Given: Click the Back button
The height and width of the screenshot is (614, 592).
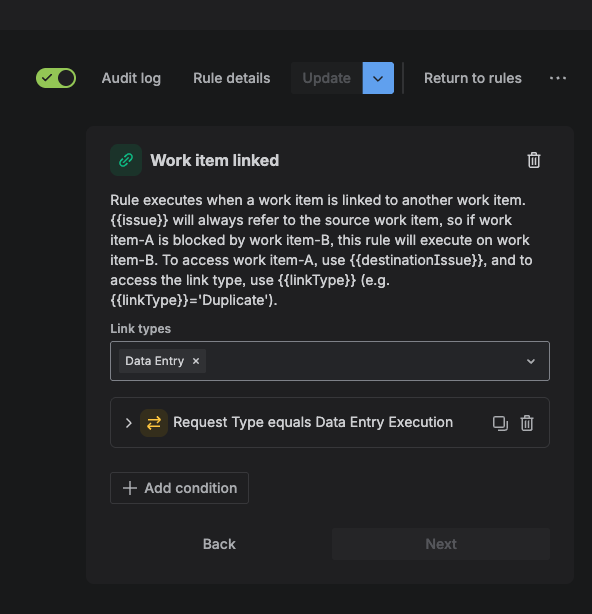Looking at the screenshot, I should click(219, 544).
